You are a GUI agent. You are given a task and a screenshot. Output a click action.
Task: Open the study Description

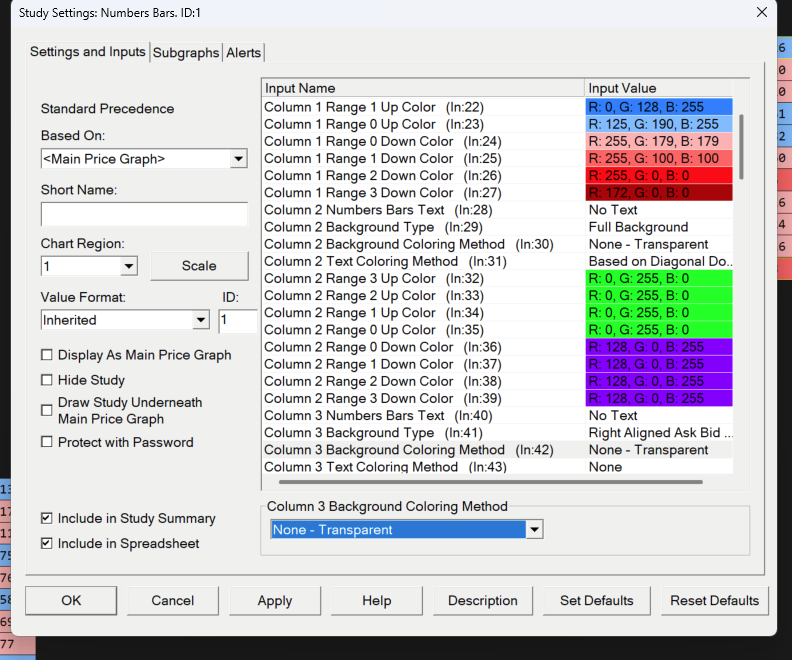483,601
